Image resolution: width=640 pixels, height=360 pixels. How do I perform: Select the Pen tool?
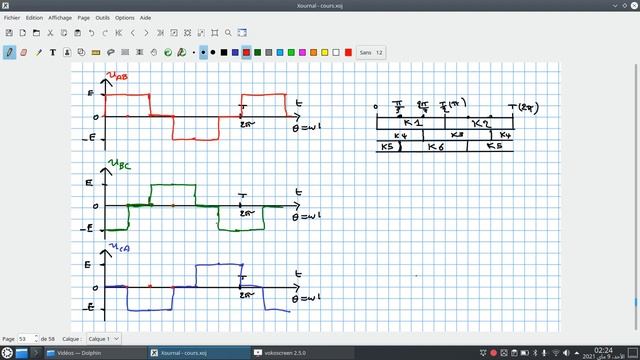[9, 52]
